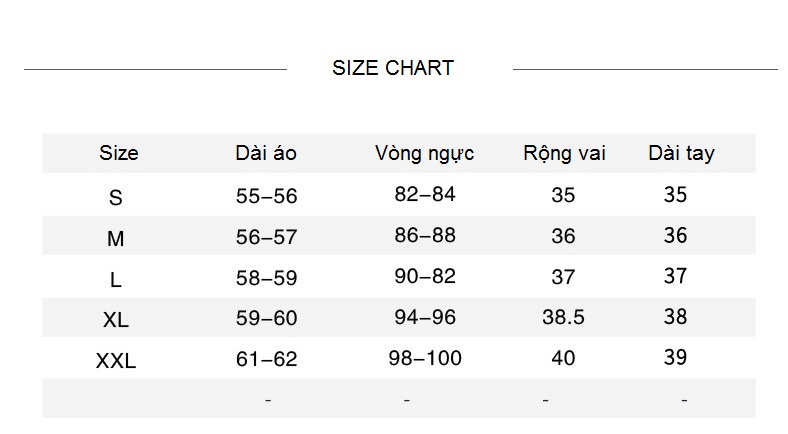
Task: Select the S size row label
Action: [x=116, y=198]
